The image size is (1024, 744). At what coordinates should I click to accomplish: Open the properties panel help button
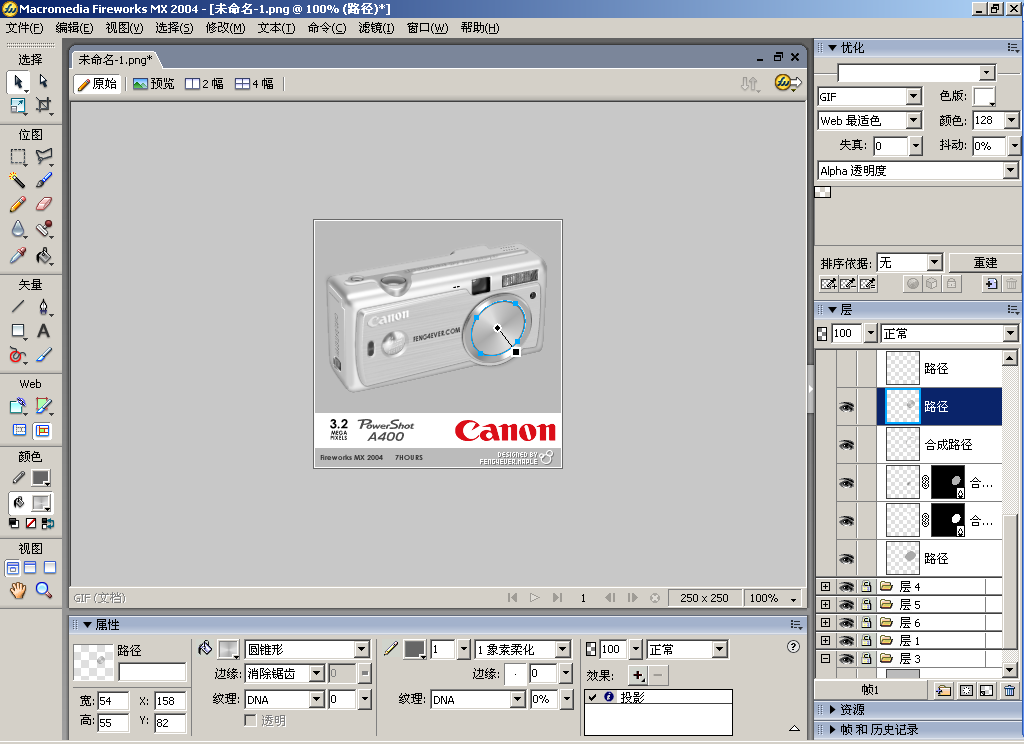coord(793,647)
